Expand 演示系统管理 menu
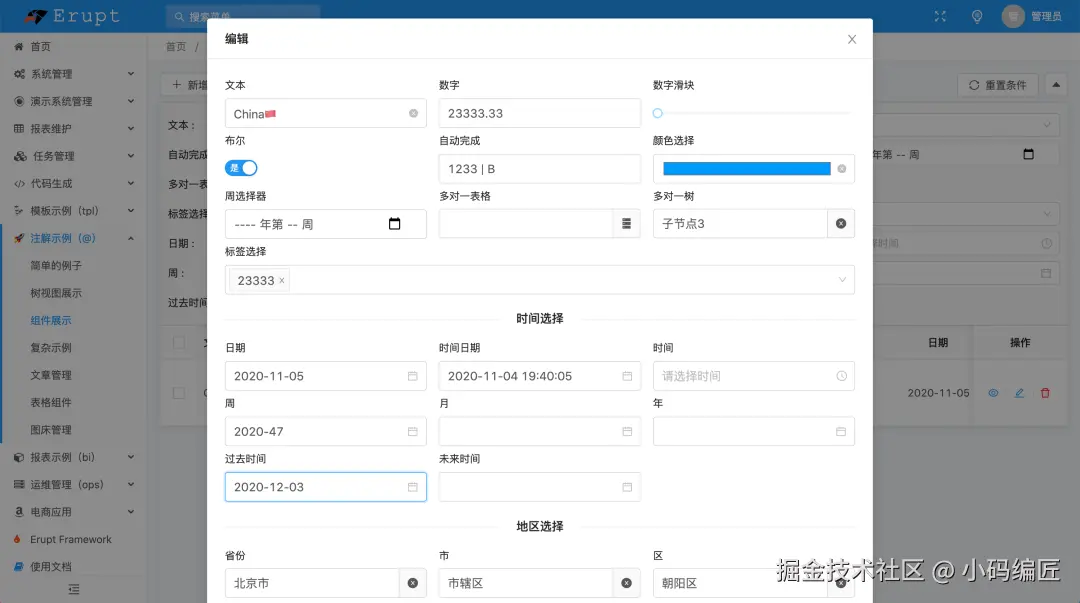Viewport: 1080px width, 603px height. [x=74, y=101]
